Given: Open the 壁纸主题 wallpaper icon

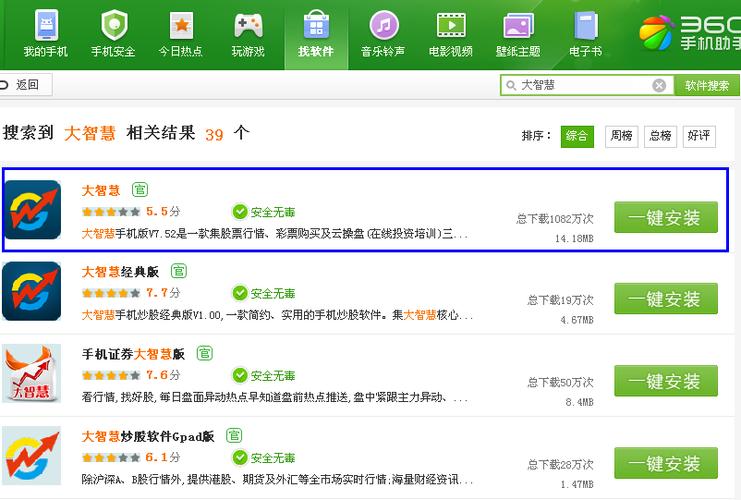Looking at the screenshot, I should [517, 26].
